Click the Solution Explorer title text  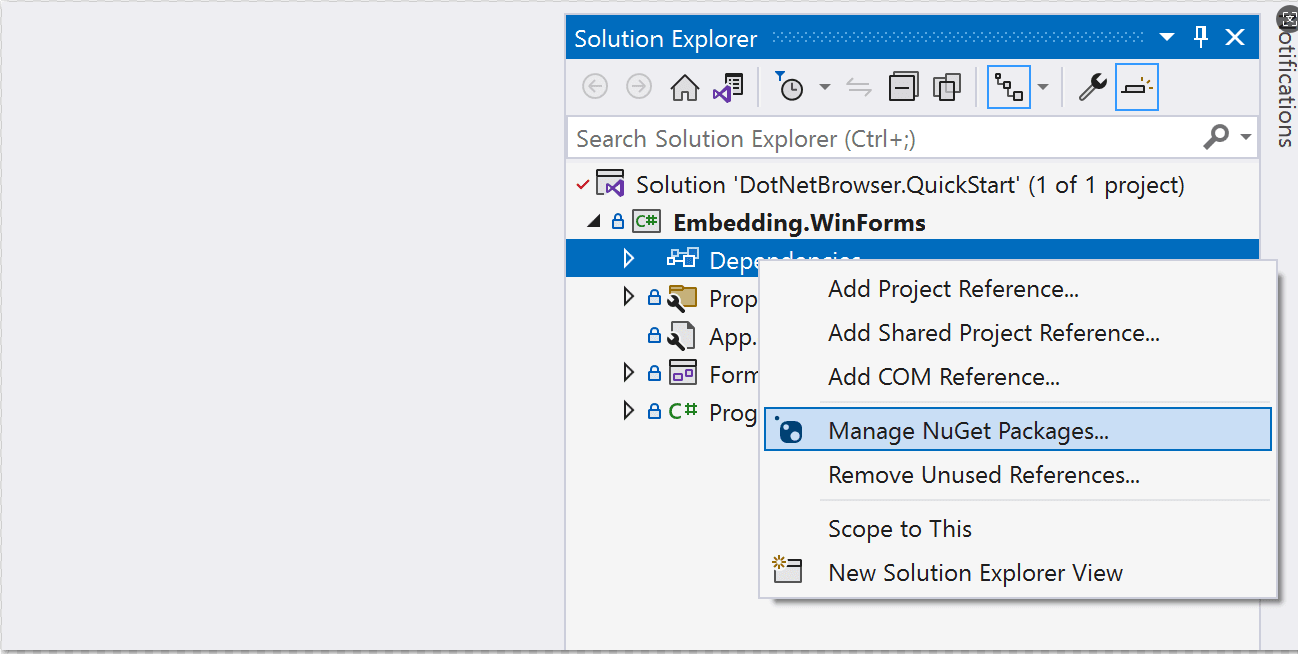pyautogui.click(x=665, y=39)
